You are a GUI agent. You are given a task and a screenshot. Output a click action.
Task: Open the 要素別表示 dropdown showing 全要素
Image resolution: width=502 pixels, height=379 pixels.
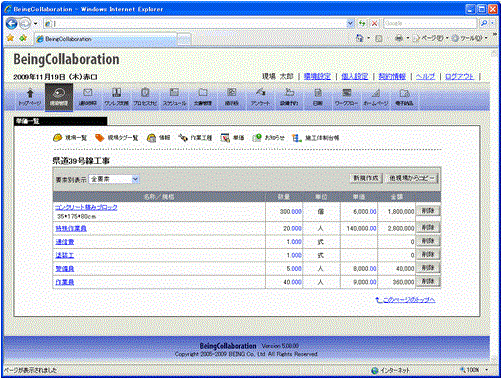(x=114, y=179)
